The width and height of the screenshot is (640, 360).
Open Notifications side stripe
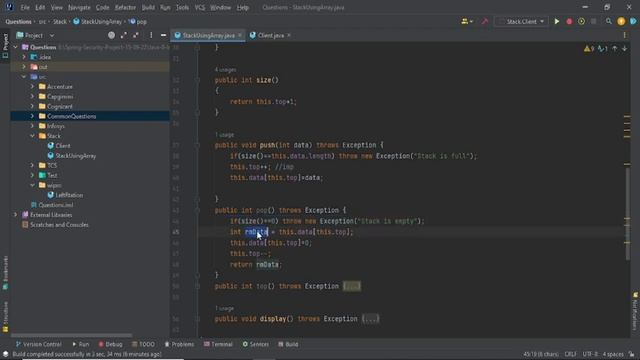coord(635,311)
